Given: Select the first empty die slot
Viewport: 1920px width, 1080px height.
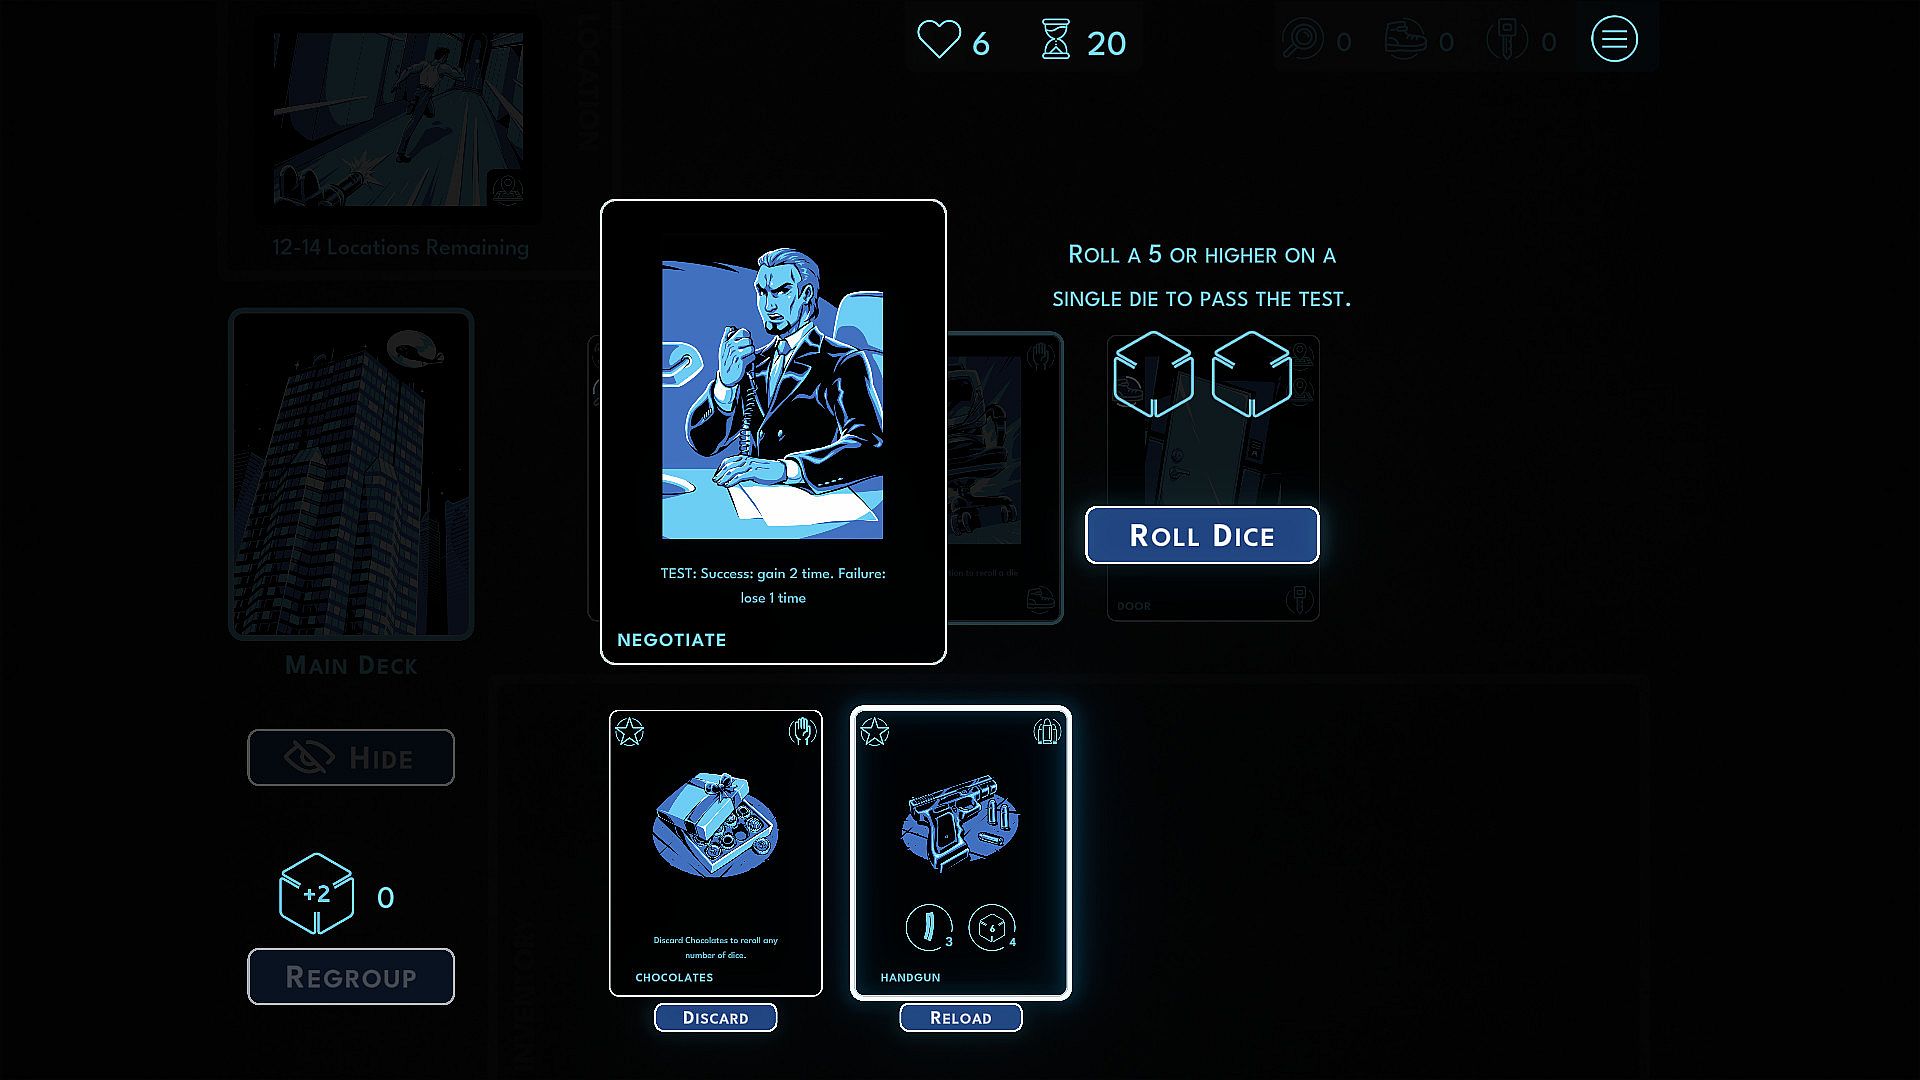Looking at the screenshot, I should (1153, 374).
